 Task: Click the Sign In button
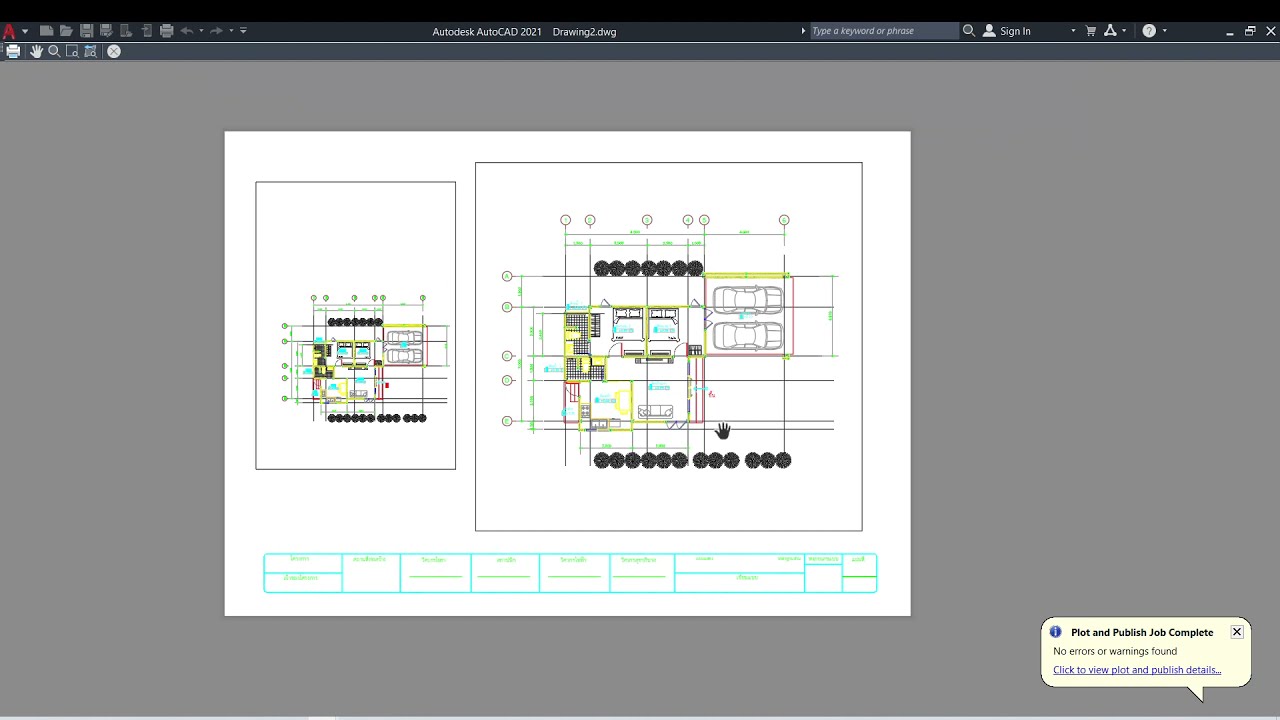(1007, 31)
